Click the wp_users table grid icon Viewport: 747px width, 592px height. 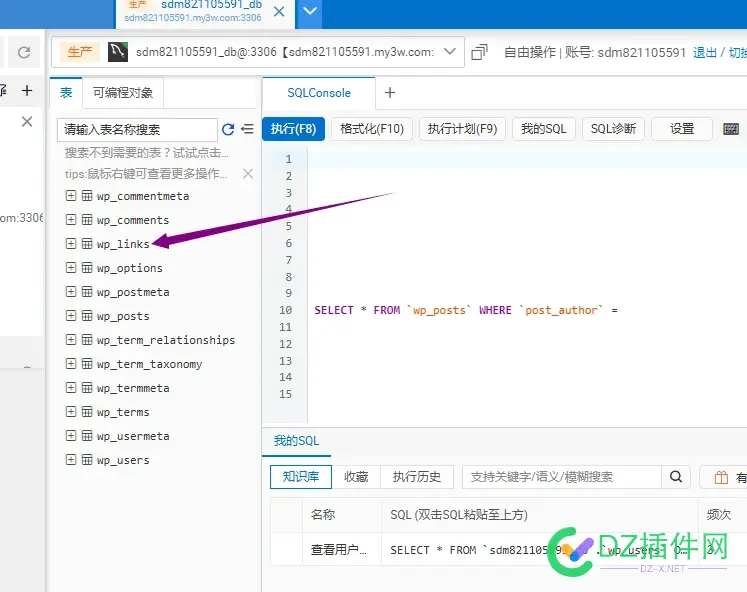click(87, 460)
